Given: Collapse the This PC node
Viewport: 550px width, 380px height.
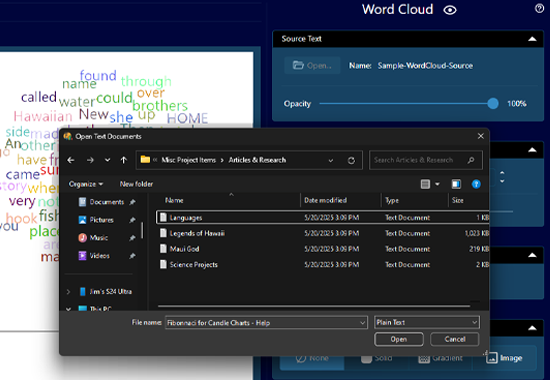Looking at the screenshot, I should 68,309.
